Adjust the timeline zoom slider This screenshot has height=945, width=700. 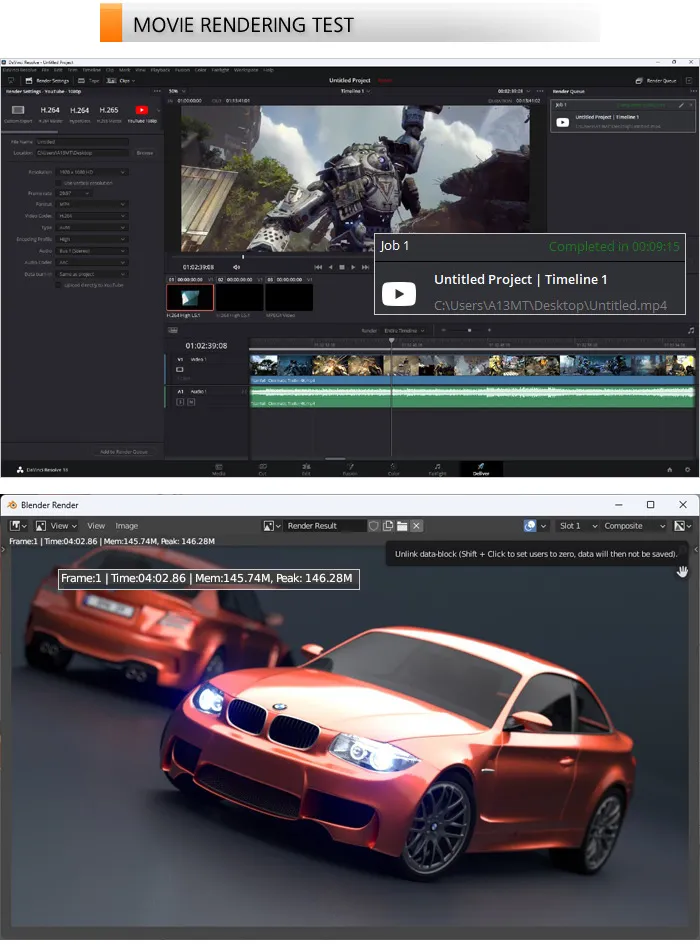(467, 330)
